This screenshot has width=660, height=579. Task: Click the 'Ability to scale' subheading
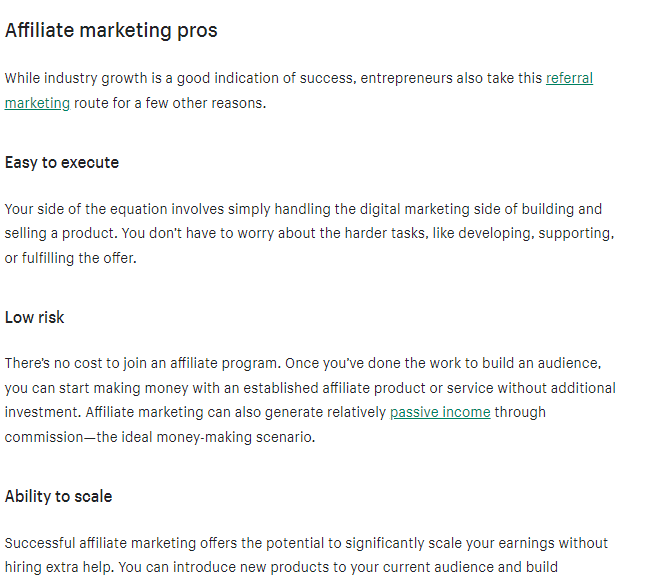point(58,496)
